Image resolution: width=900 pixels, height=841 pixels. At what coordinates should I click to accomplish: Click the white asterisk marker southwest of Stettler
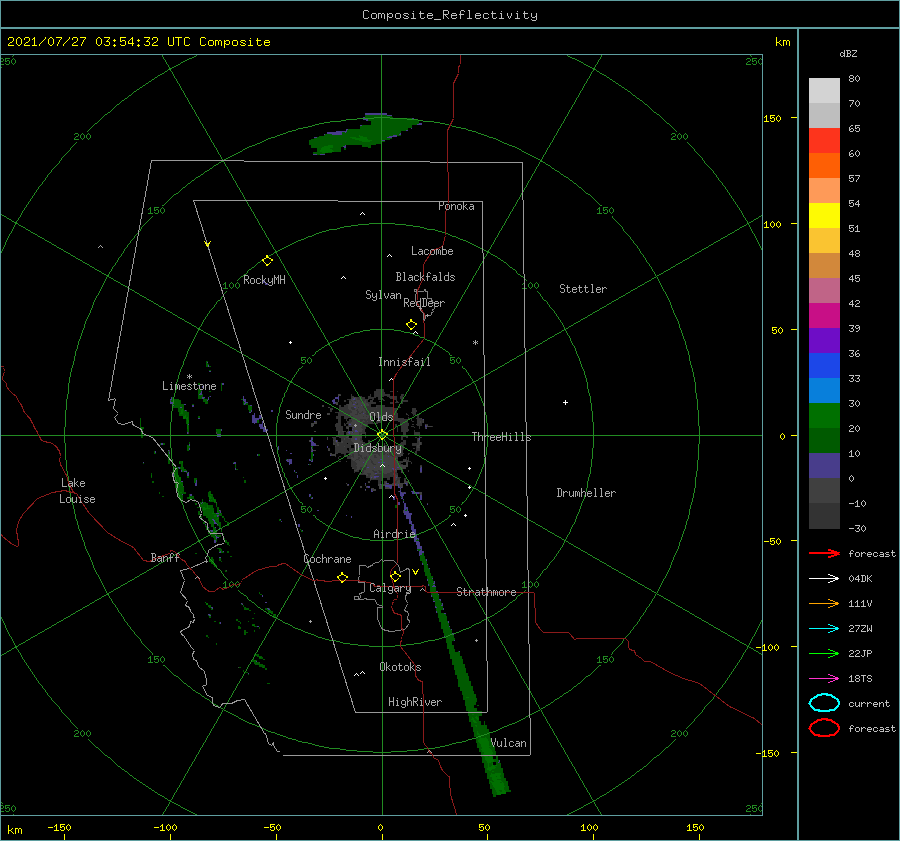pyautogui.click(x=475, y=343)
